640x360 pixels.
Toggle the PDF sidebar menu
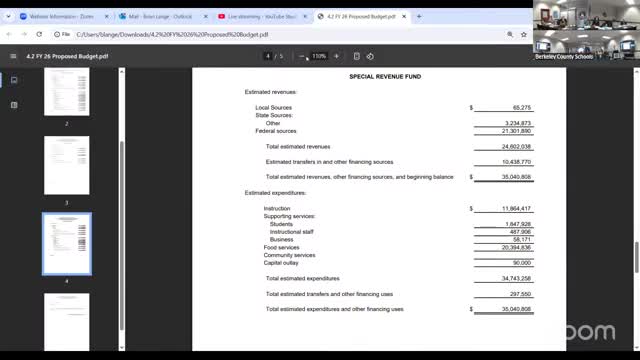pos(13,56)
